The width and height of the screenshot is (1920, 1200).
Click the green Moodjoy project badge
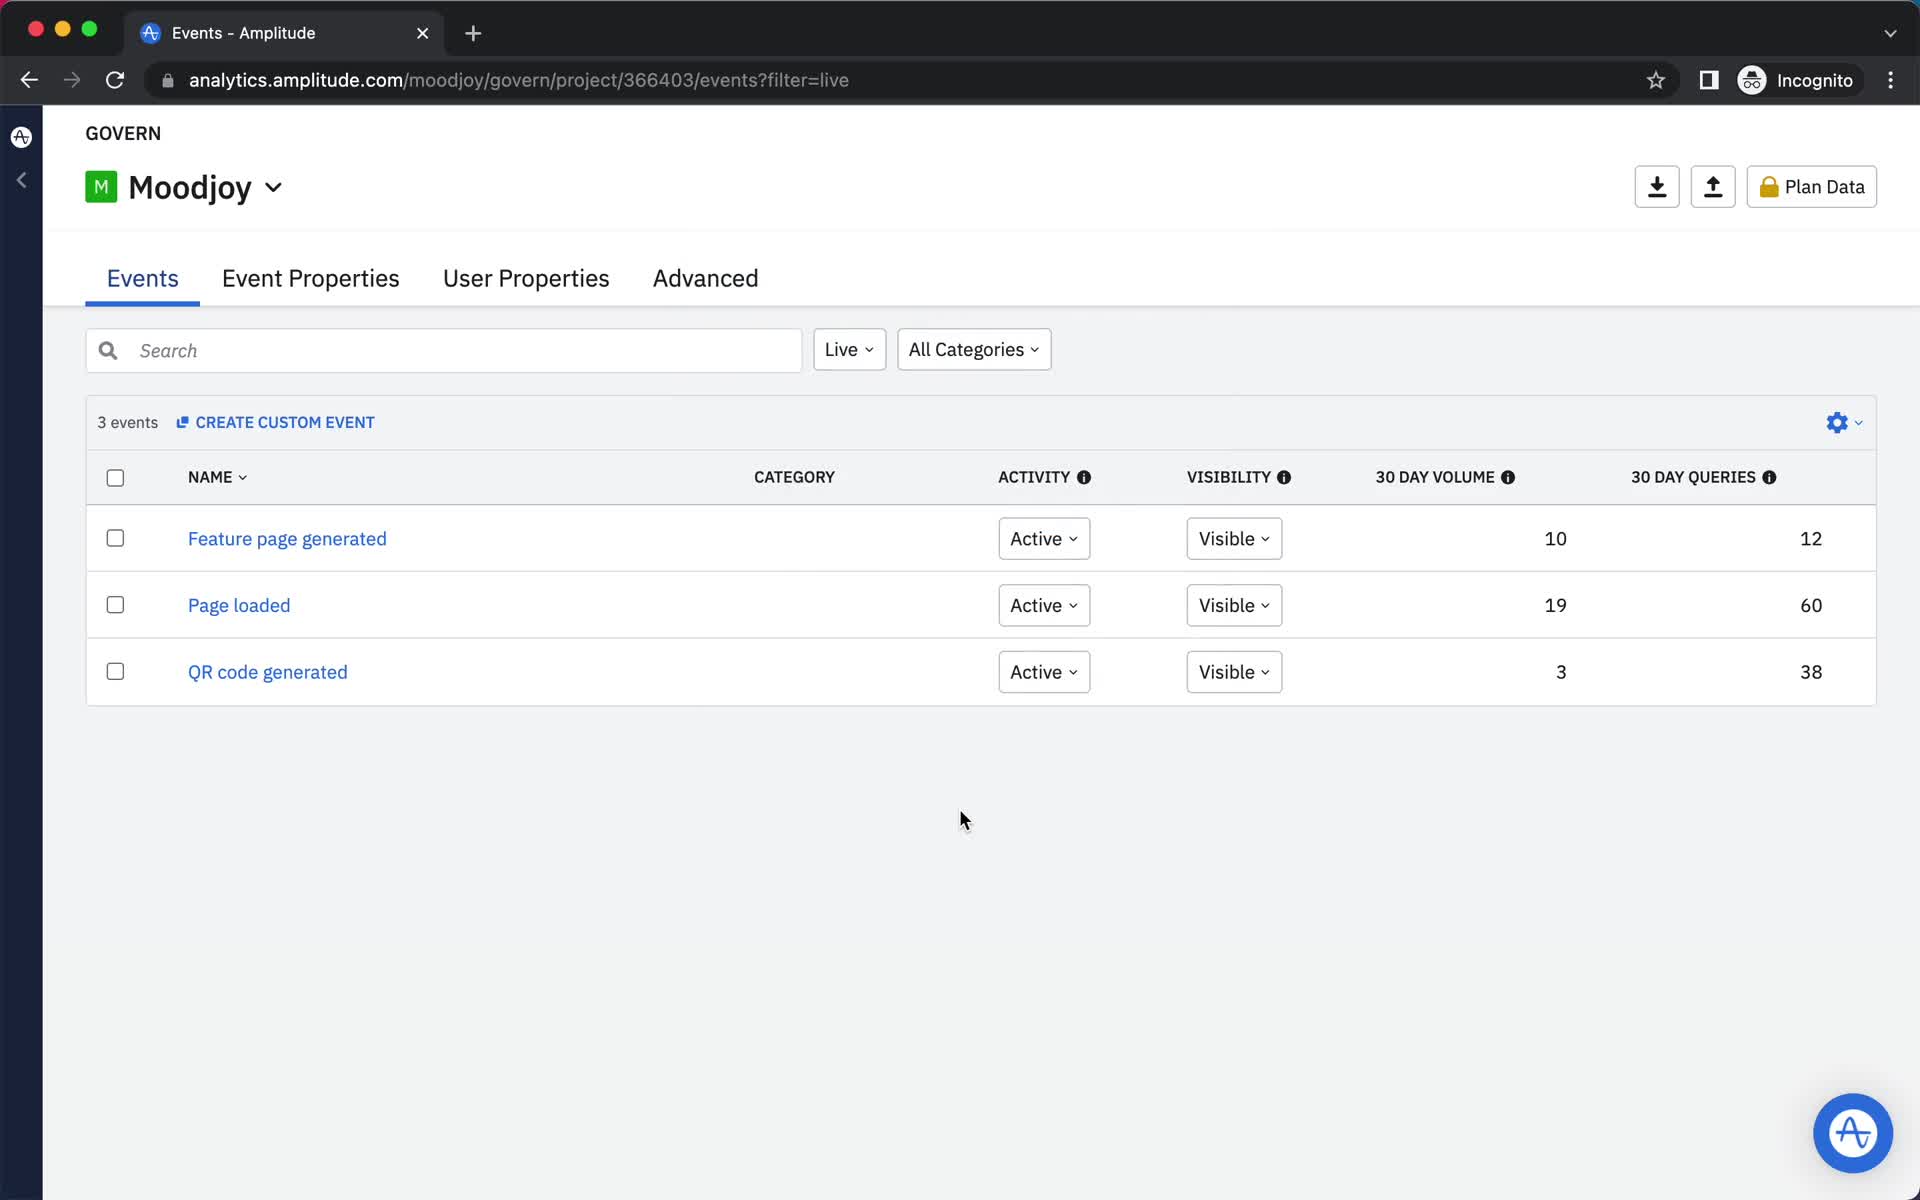click(x=101, y=187)
